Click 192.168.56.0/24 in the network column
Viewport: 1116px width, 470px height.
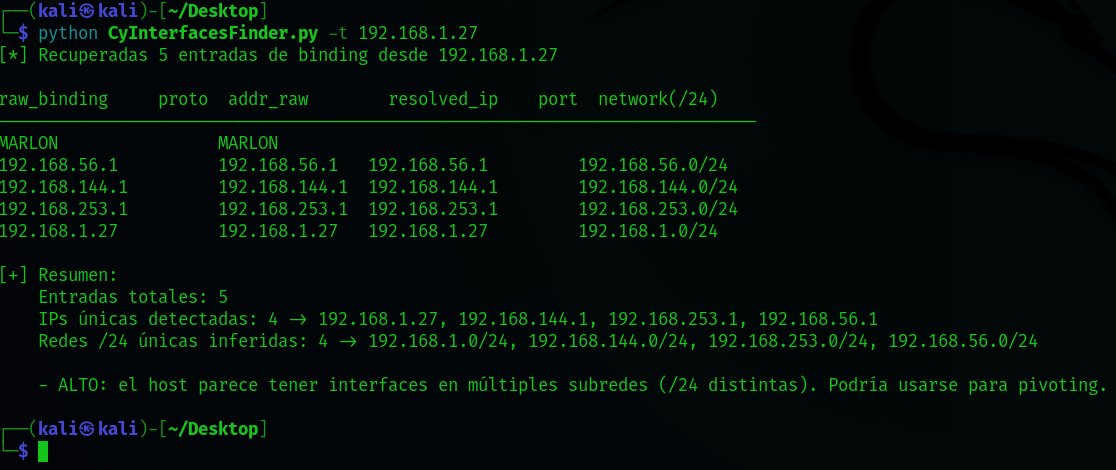point(653,165)
